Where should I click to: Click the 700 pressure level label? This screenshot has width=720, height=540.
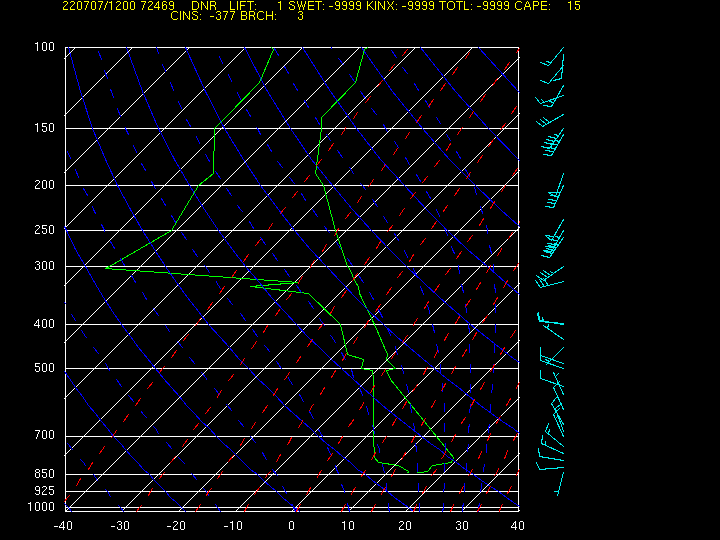[x=45, y=435]
